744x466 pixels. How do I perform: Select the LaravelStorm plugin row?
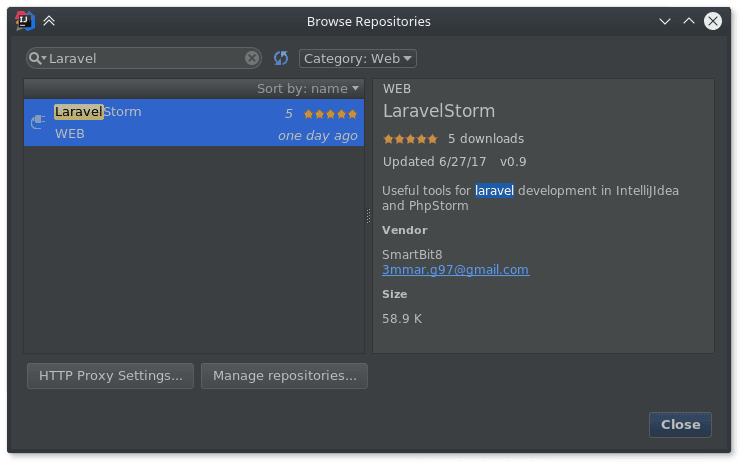193,123
